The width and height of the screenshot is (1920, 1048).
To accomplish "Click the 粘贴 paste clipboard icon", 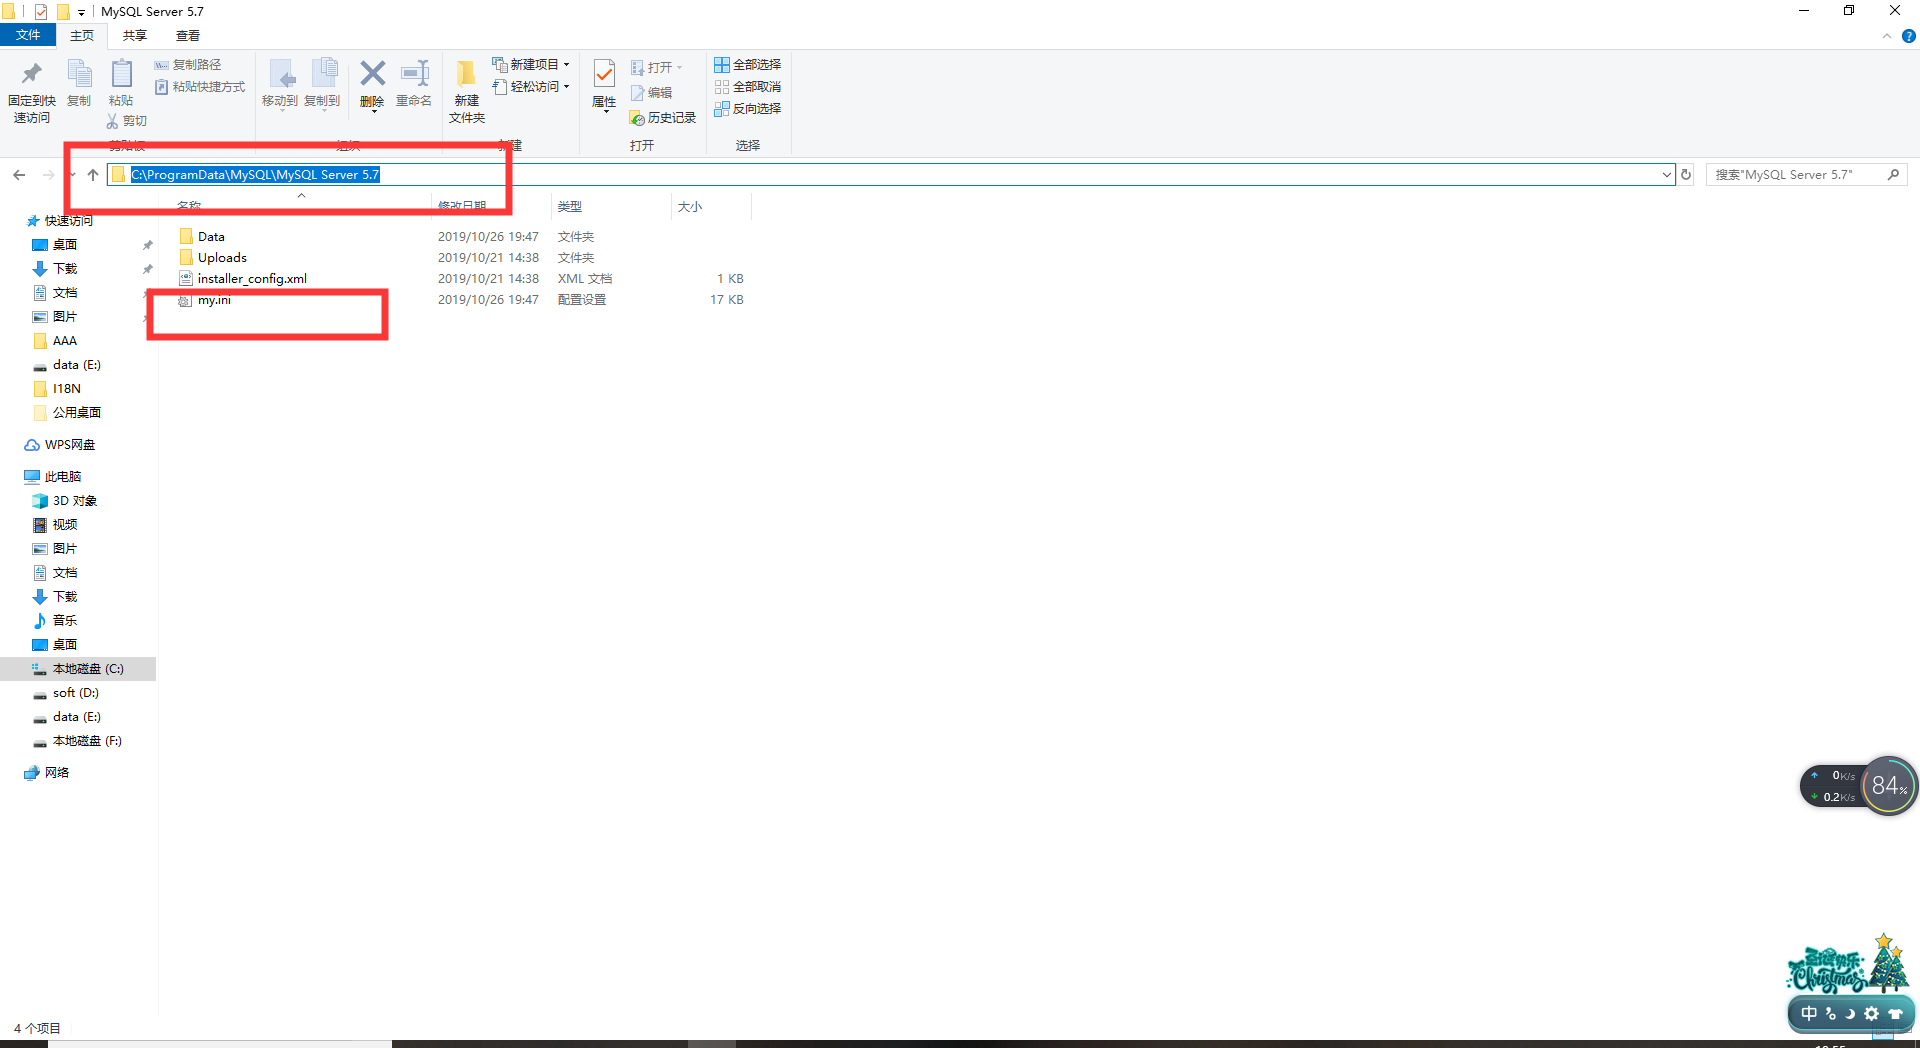I will [121, 74].
